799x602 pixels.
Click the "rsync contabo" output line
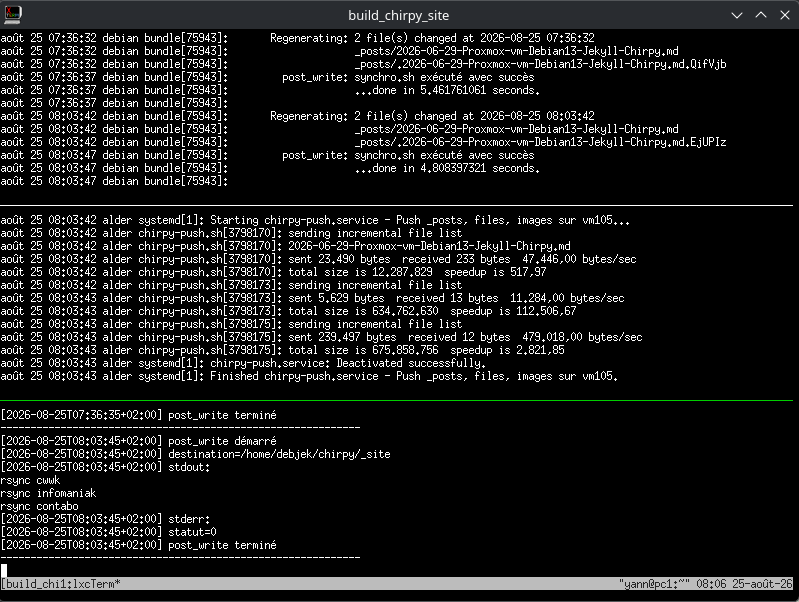coord(39,506)
